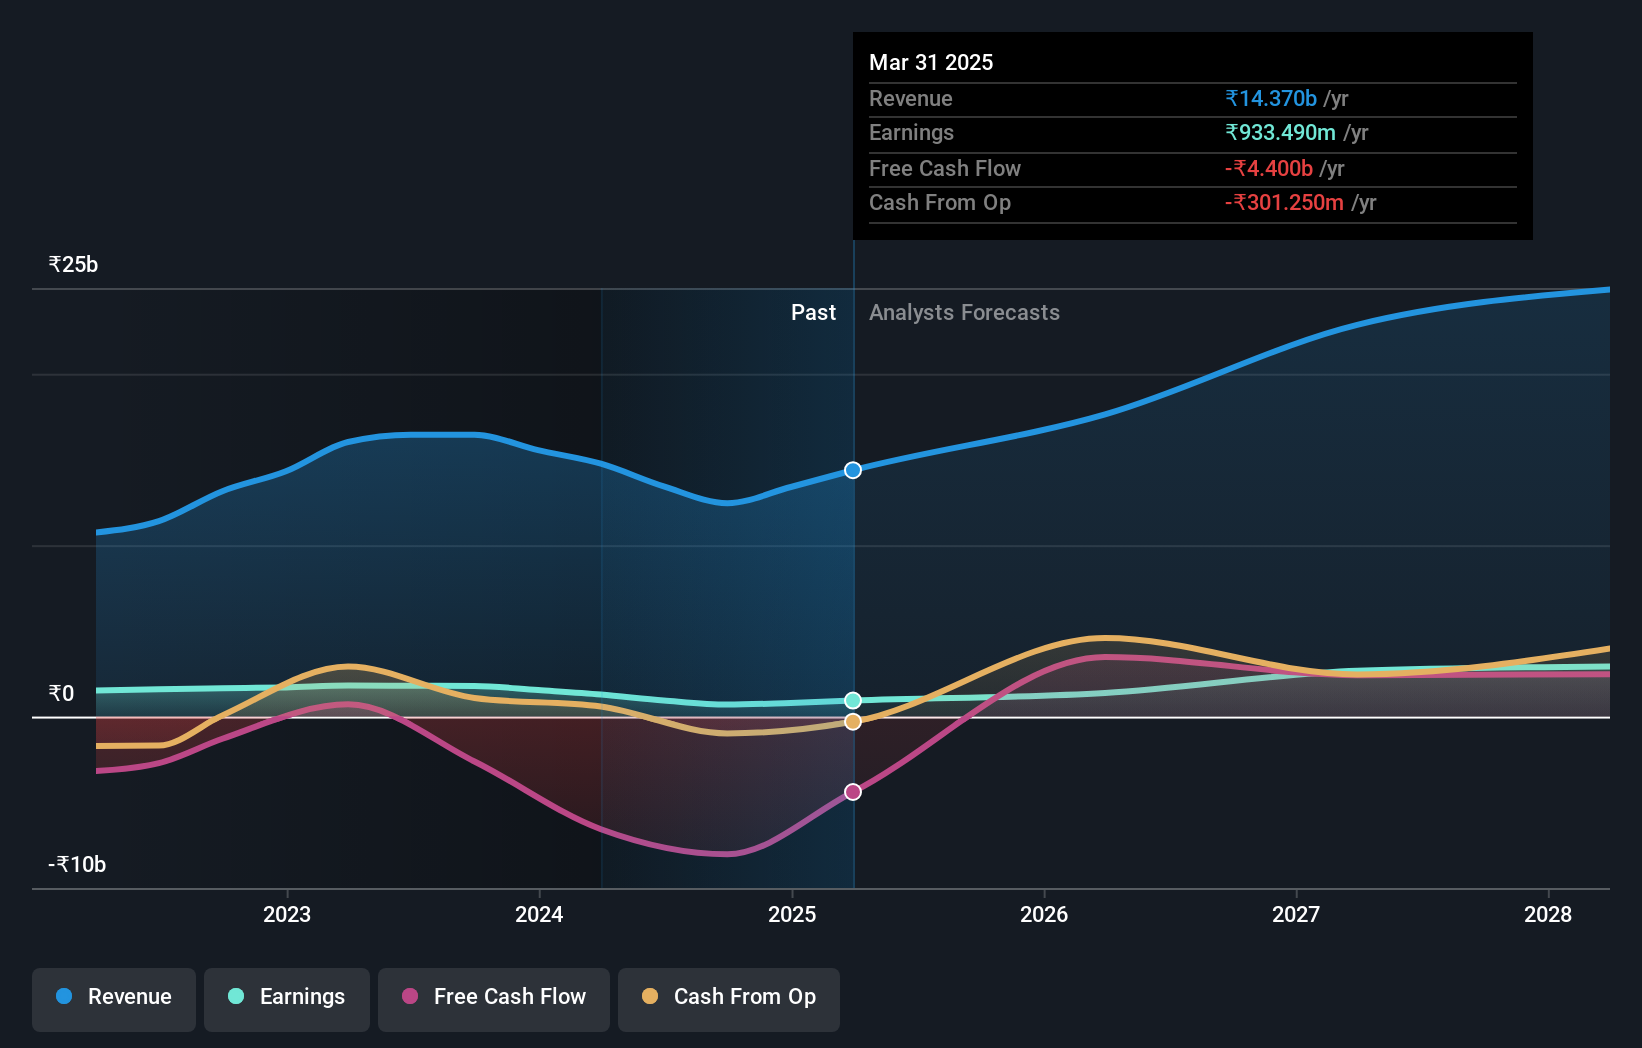Viewport: 1642px width, 1048px height.
Task: Click the Free Cash Flow pink data point marker
Action: [853, 792]
